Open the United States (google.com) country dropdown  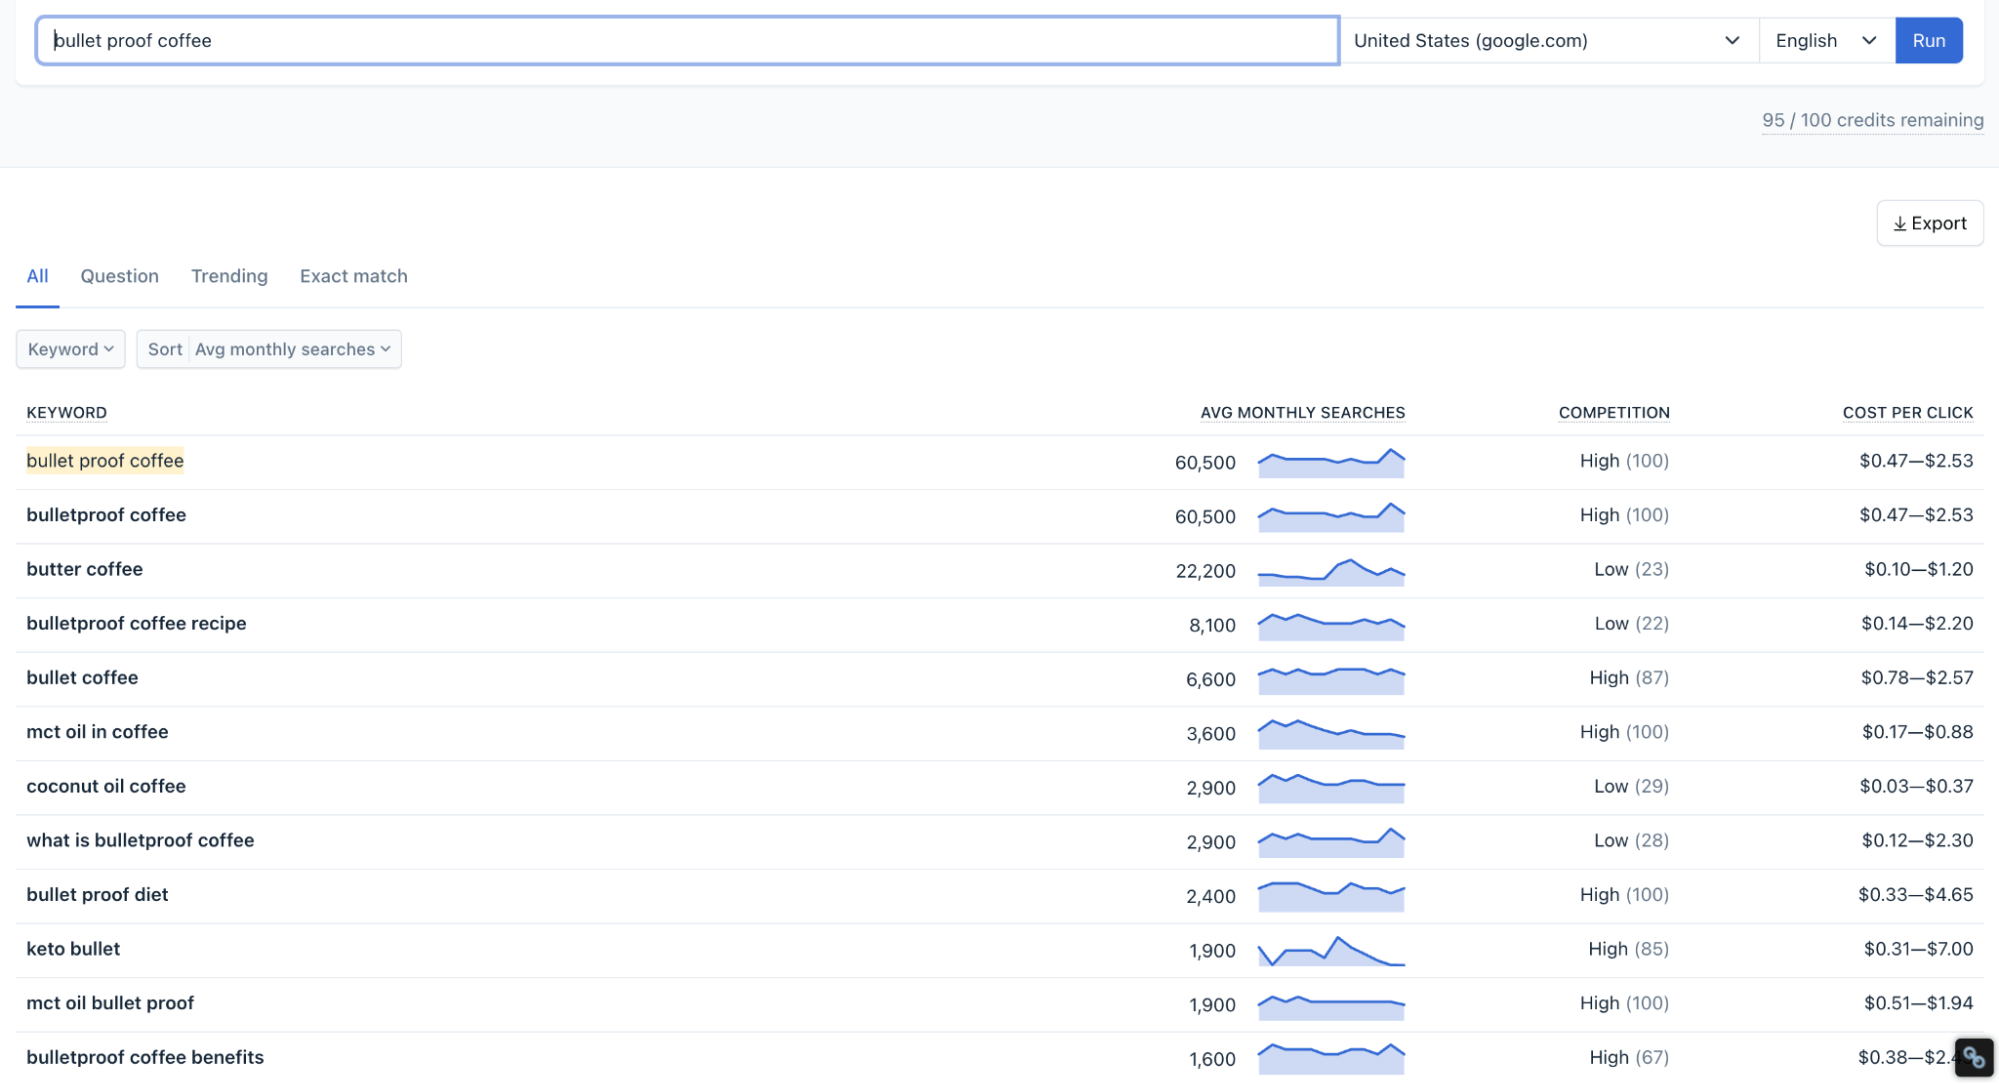1547,41
